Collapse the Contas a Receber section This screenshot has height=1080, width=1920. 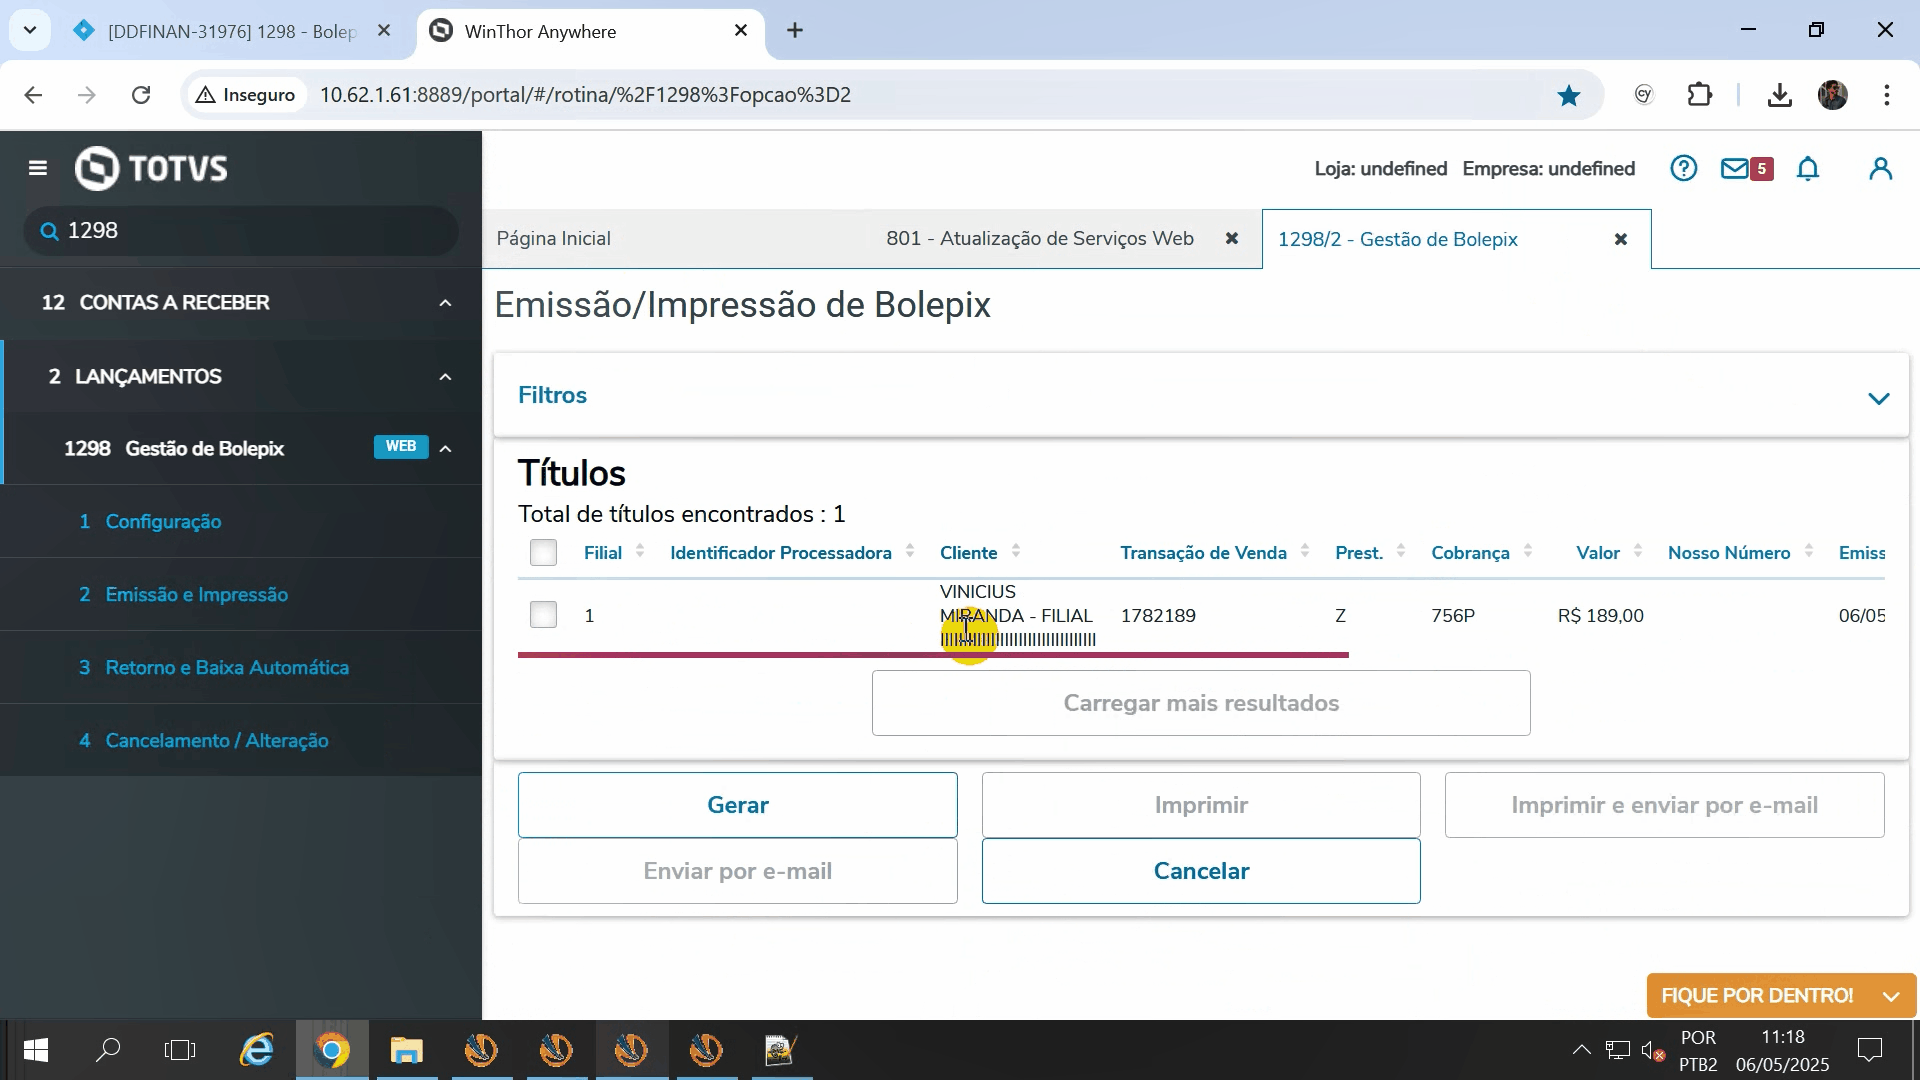coord(445,303)
